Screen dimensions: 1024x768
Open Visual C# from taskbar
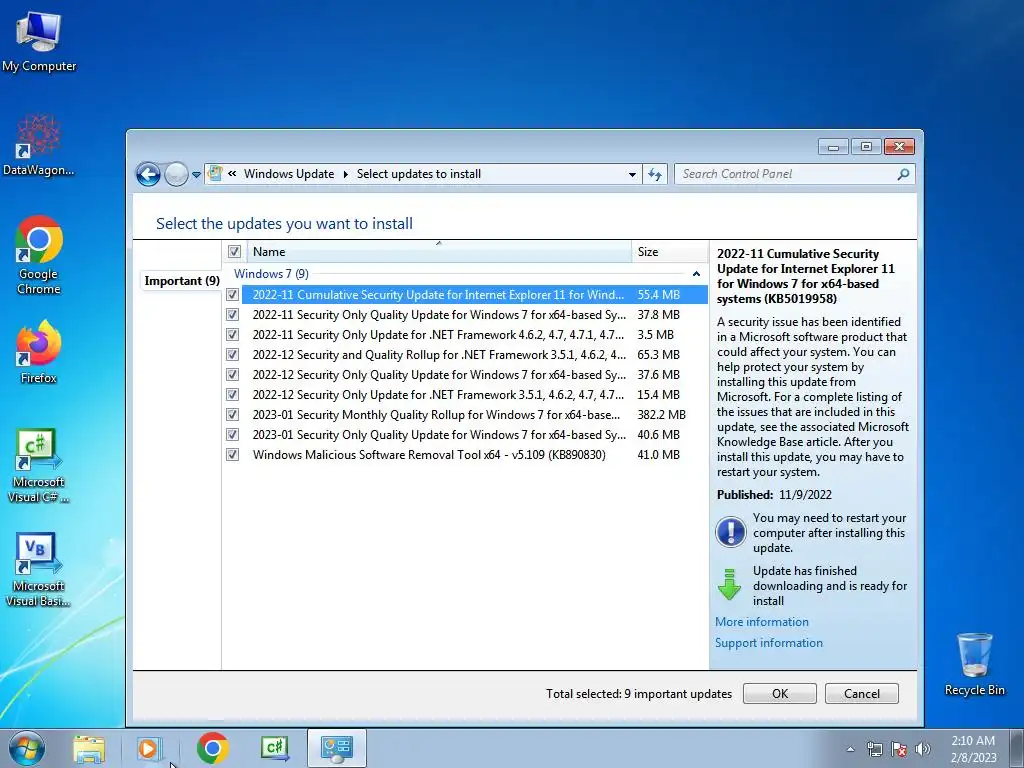point(274,748)
